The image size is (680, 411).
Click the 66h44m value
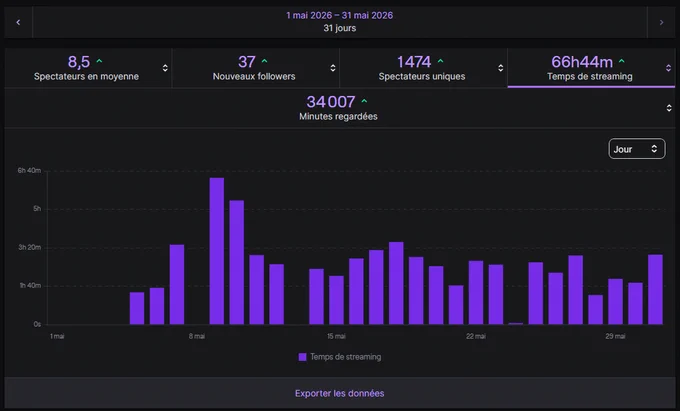582,62
